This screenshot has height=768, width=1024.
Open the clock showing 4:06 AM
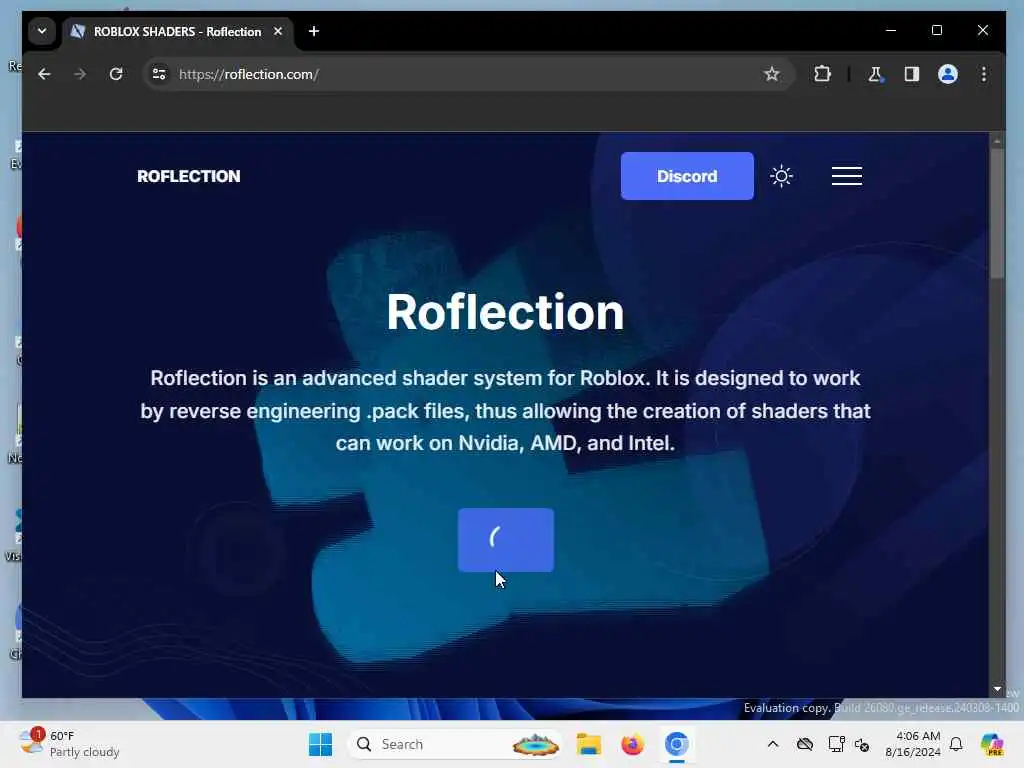(913, 744)
